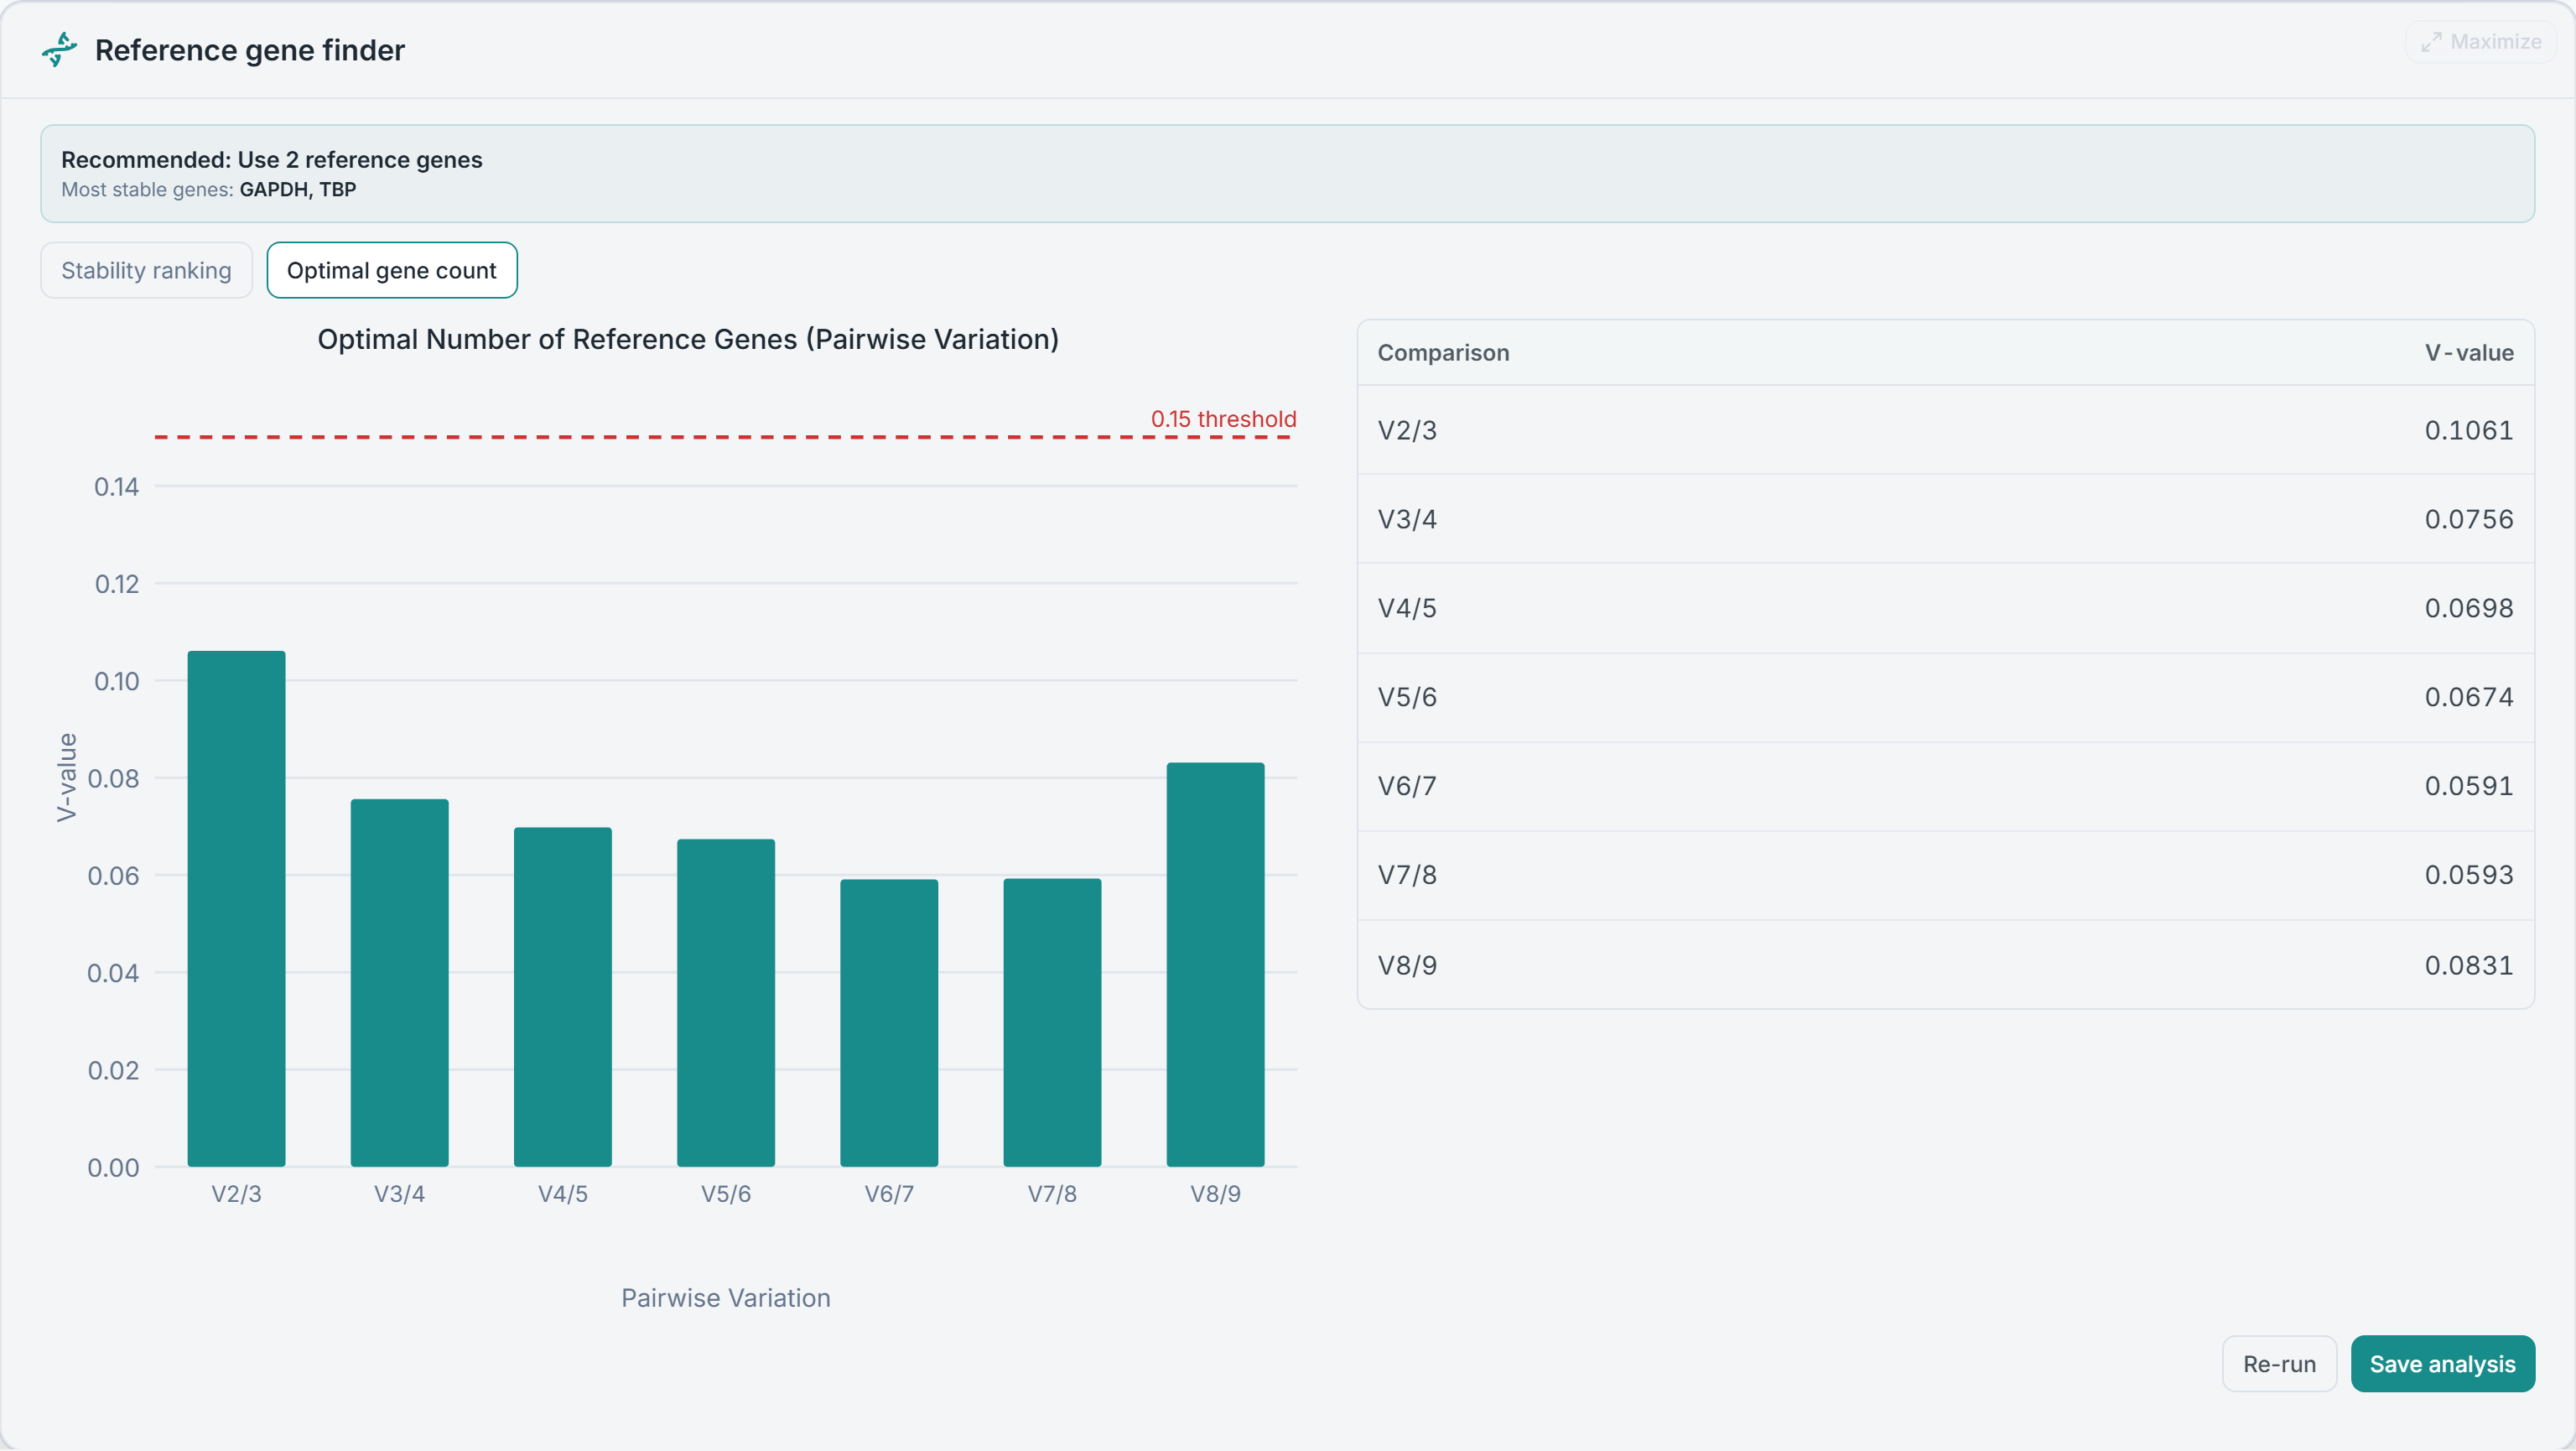Select the V2/3 table row label
The image size is (2576, 1451).
pyautogui.click(x=1407, y=430)
